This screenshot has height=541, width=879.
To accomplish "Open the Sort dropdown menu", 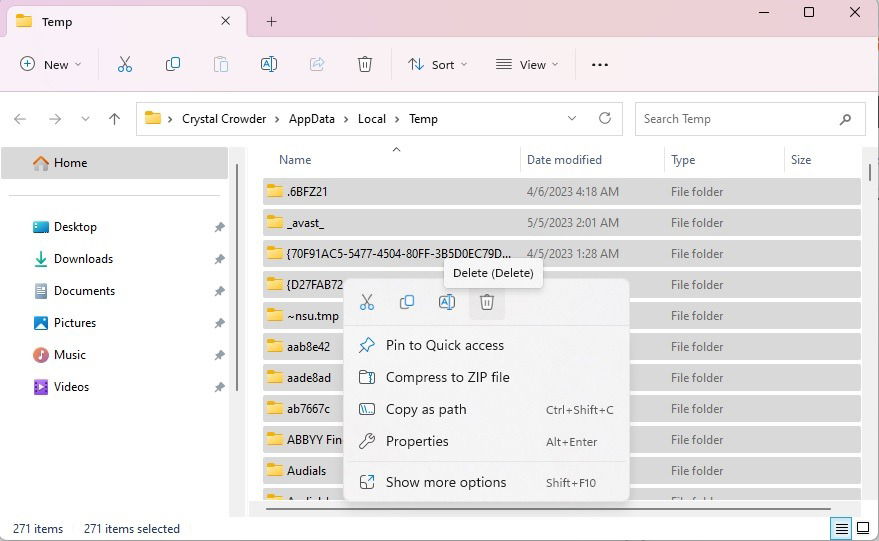I will point(438,64).
